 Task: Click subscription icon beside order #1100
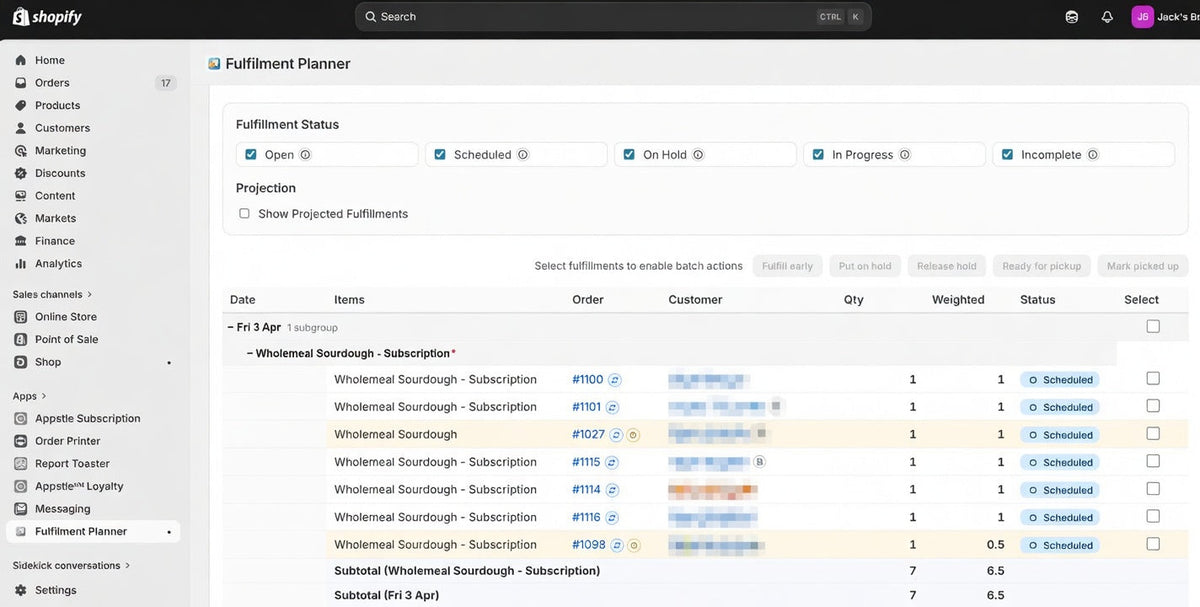(x=615, y=380)
